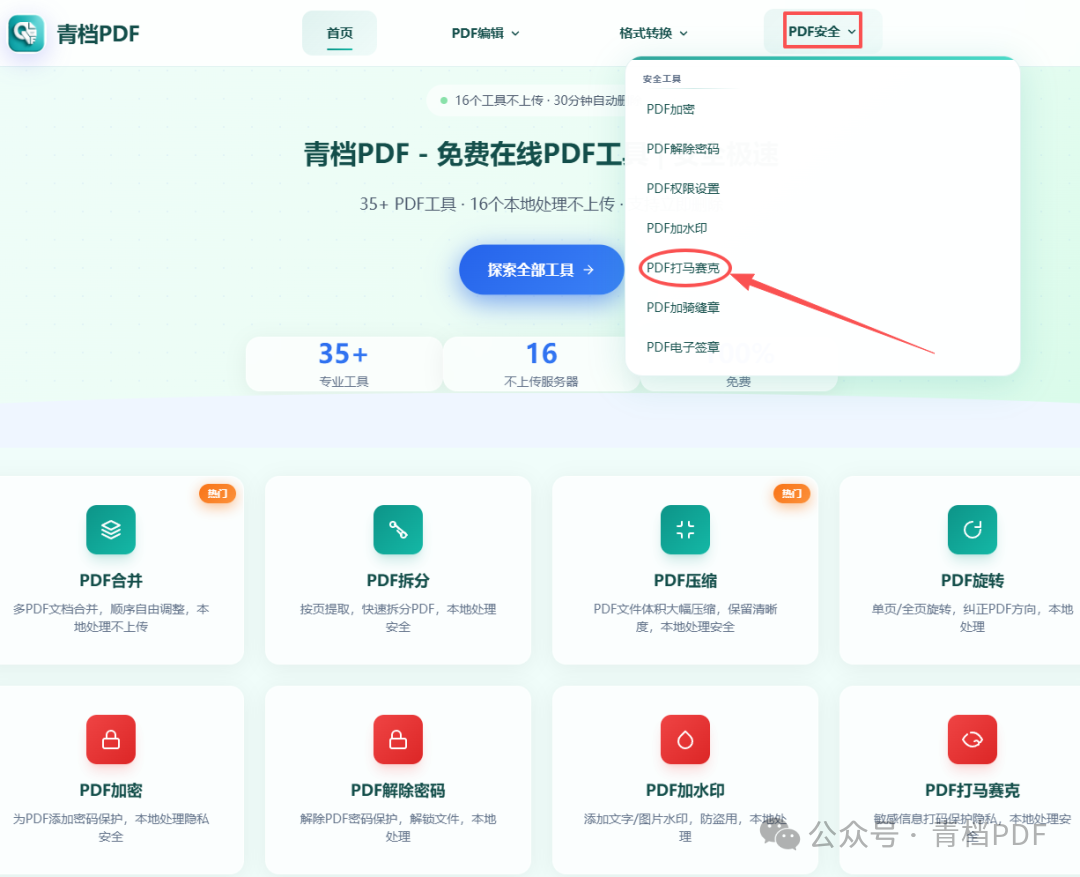1080x877 pixels.
Task: Open the PDF打马赛克 card title
Action: (x=973, y=790)
